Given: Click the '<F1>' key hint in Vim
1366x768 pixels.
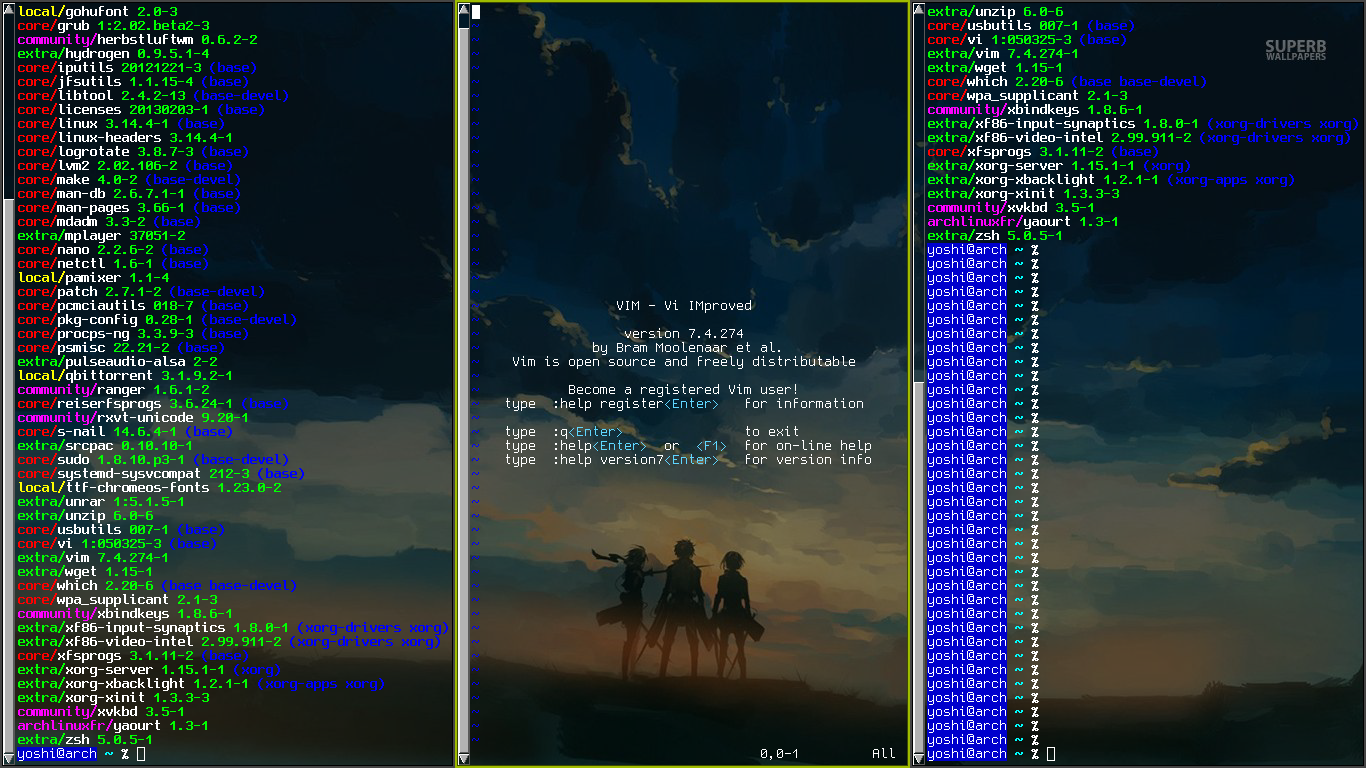Looking at the screenshot, I should 711,446.
